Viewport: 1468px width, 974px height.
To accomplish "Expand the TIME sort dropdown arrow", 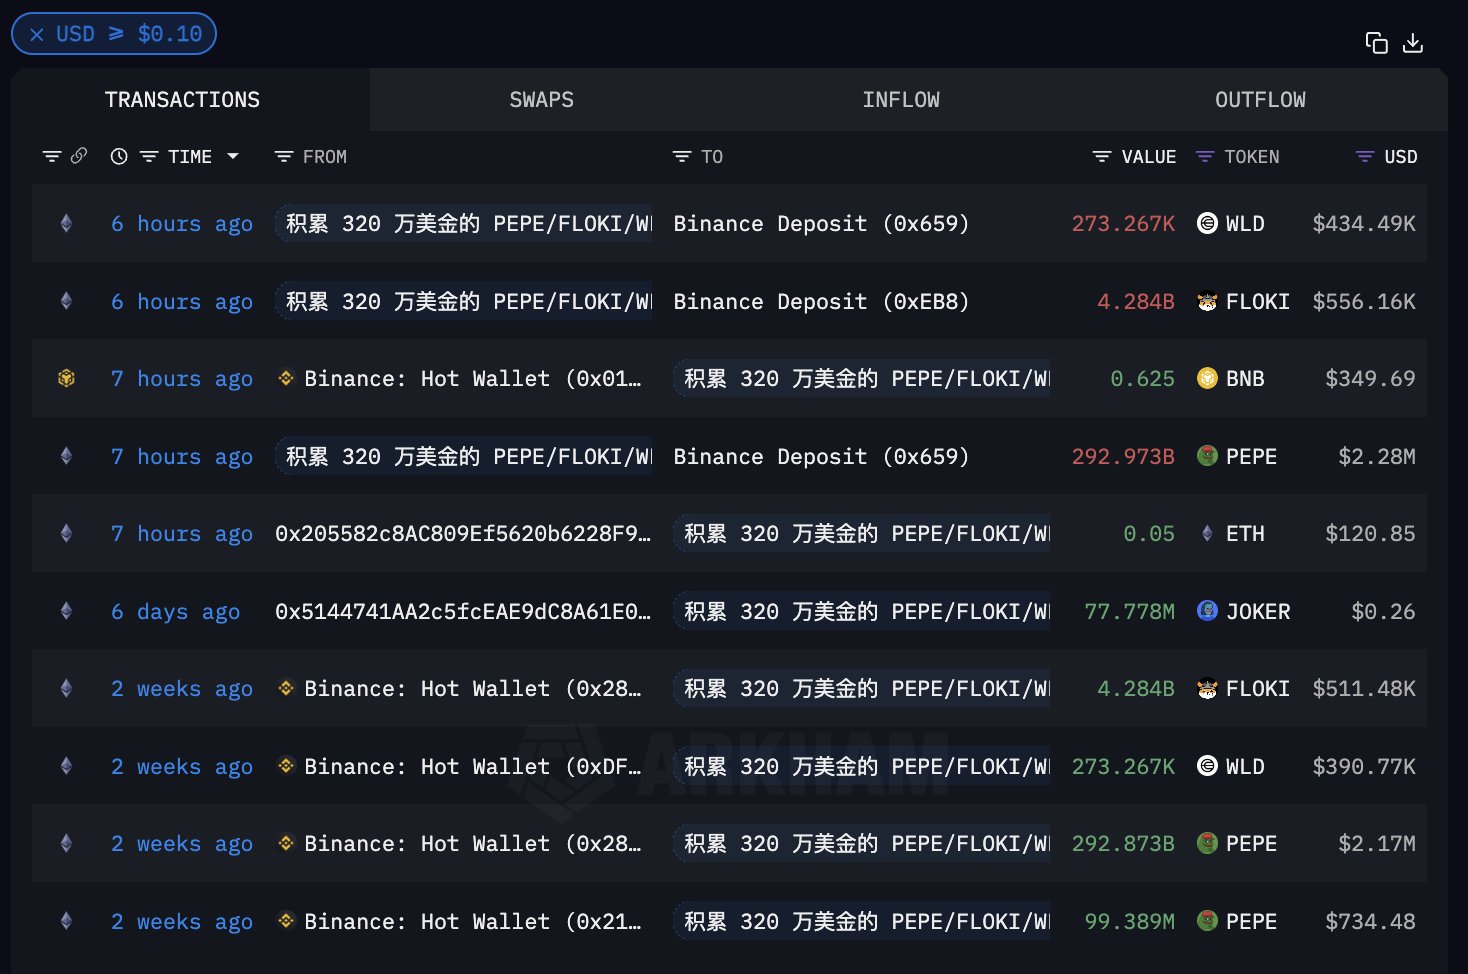I will [x=233, y=157].
